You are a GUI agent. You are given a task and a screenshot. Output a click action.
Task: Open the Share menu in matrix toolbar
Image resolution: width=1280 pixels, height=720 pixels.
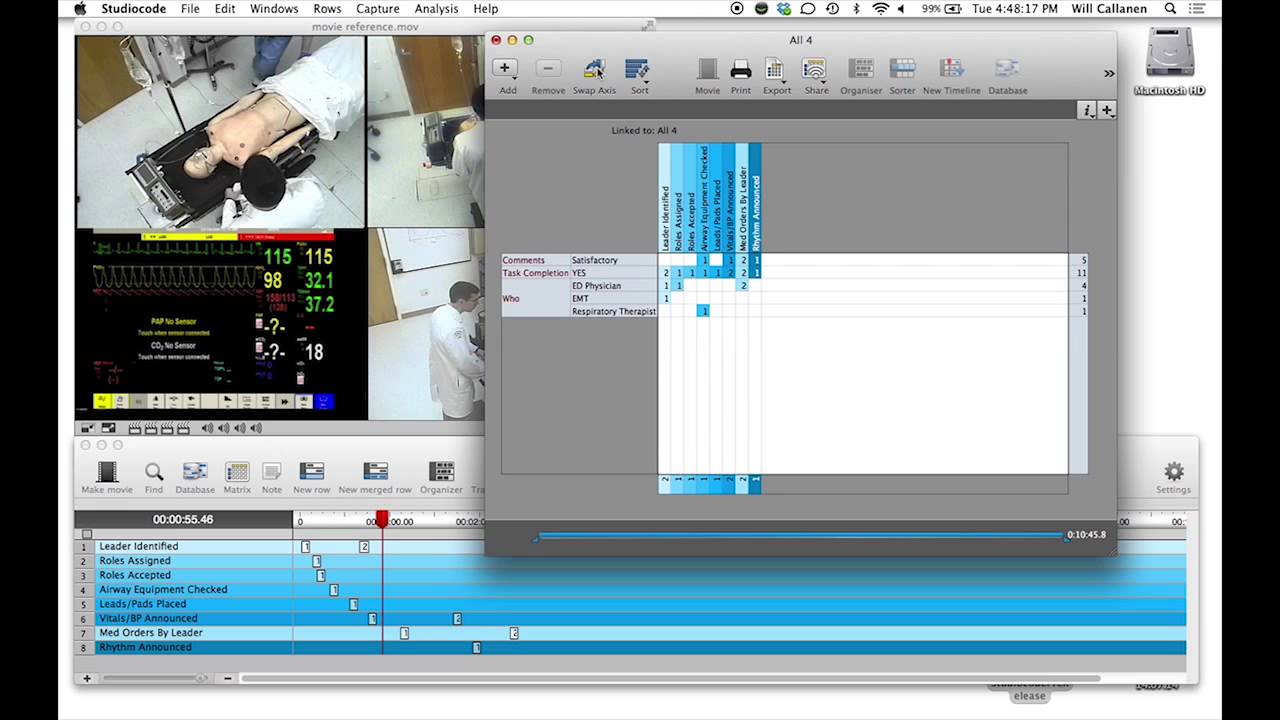point(816,76)
